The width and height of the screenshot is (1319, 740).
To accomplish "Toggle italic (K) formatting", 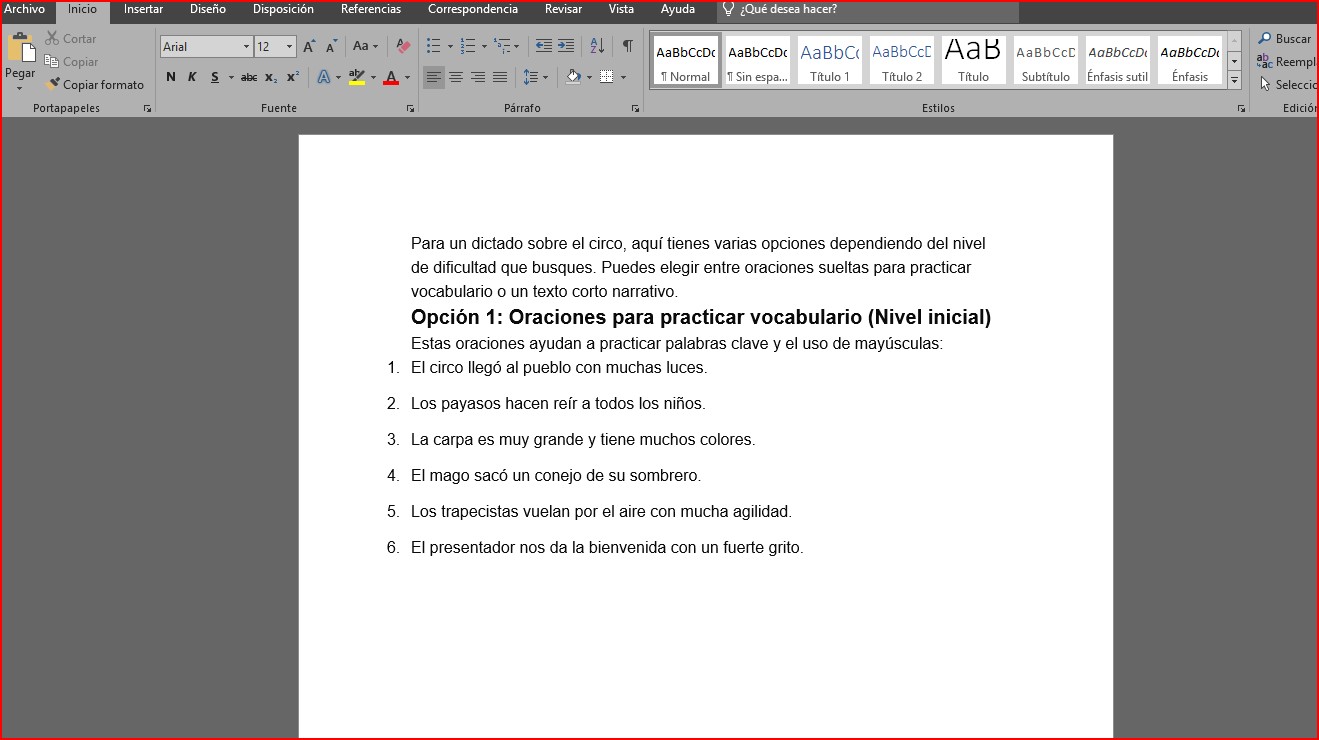I will point(192,77).
